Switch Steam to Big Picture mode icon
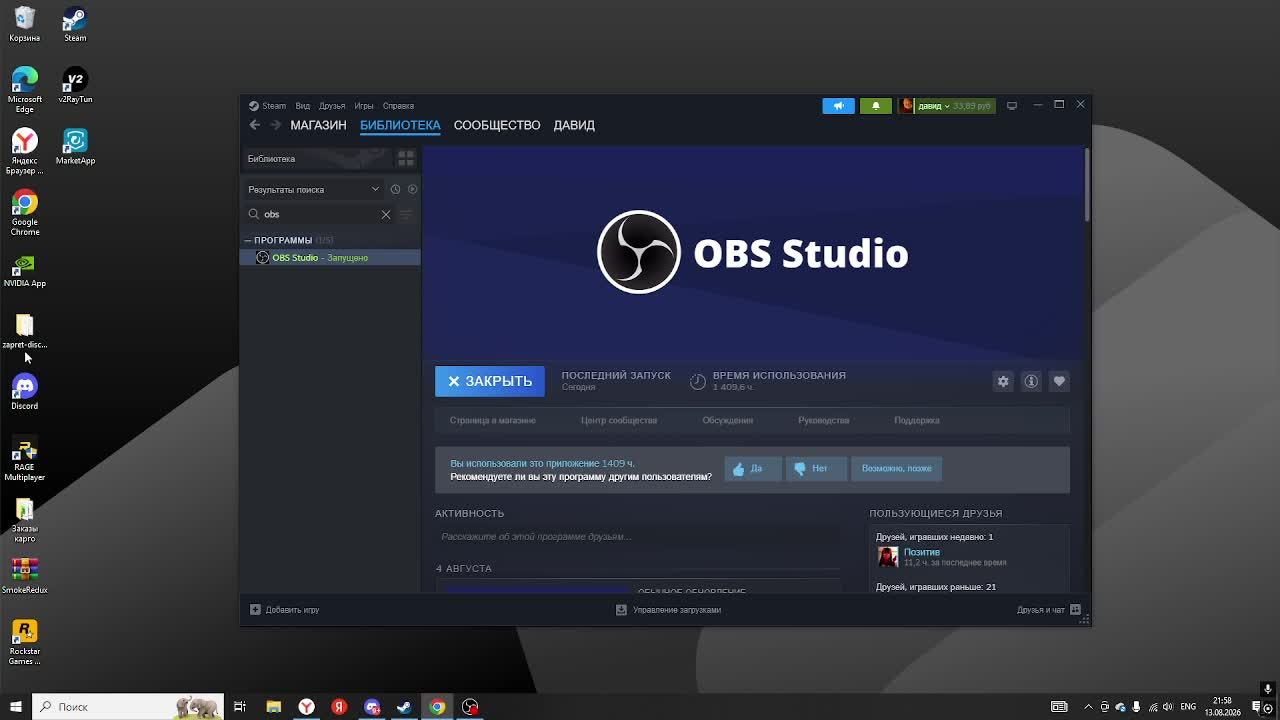Screen dimensions: 1280x720 pos(1012,105)
